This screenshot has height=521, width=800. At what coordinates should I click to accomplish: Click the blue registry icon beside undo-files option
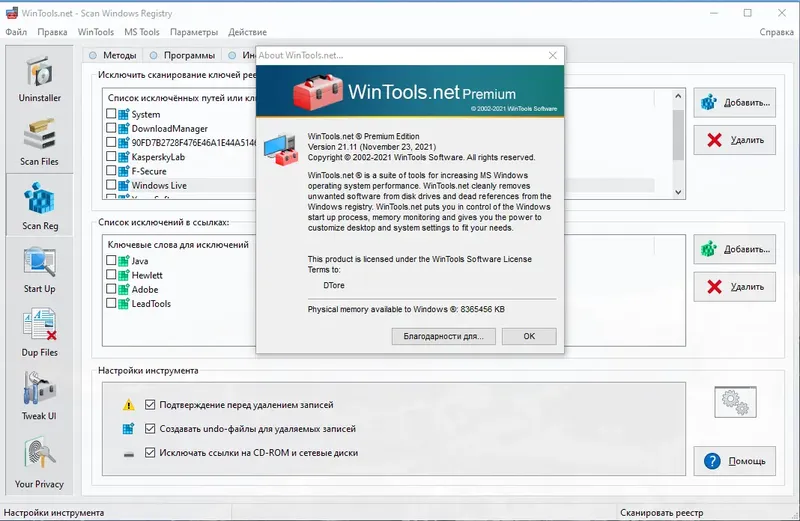[129, 429]
